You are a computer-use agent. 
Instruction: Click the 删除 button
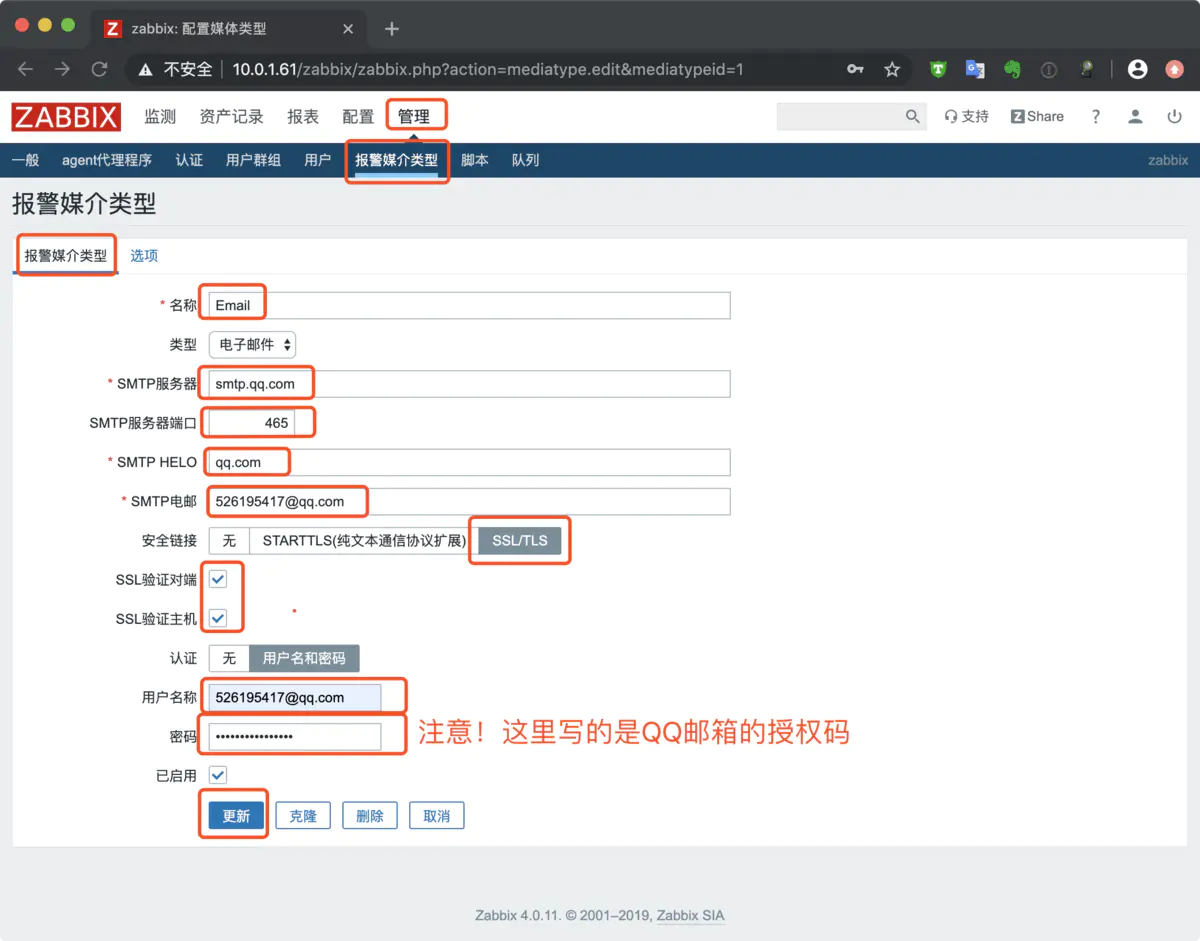tap(370, 816)
